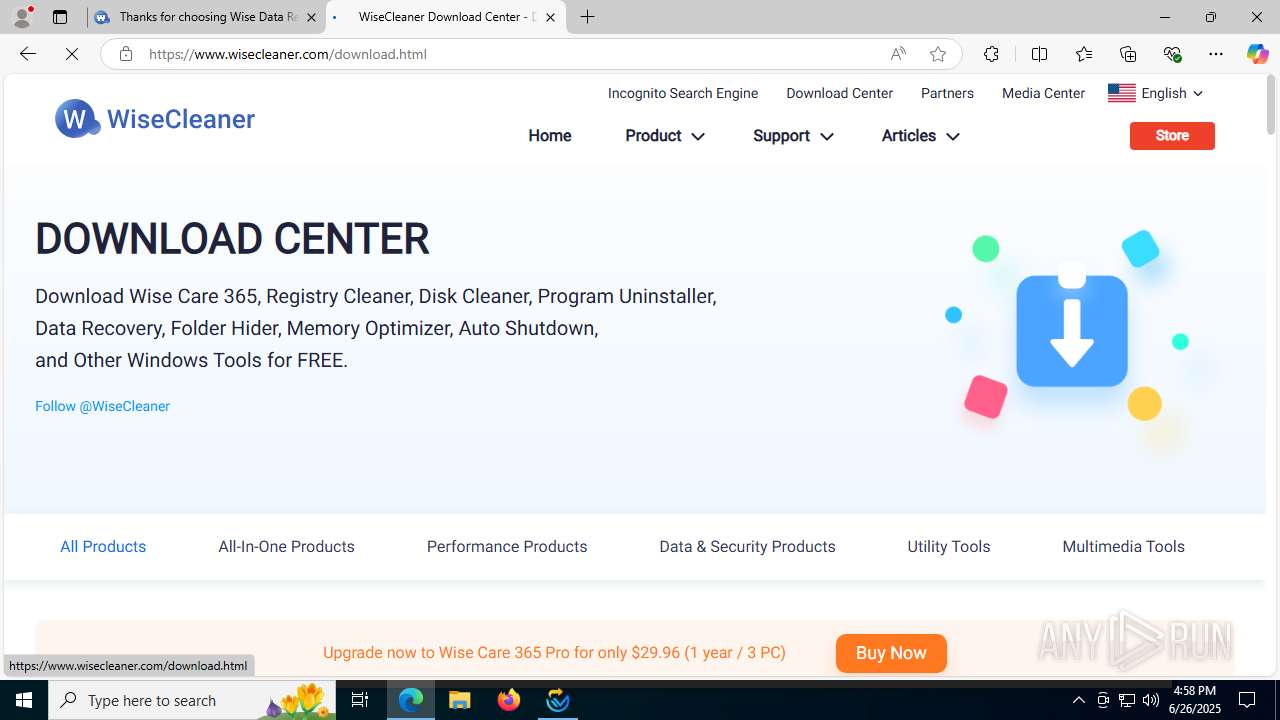Visit the Partners page
Image resolution: width=1280 pixels, height=720 pixels.
click(x=947, y=93)
